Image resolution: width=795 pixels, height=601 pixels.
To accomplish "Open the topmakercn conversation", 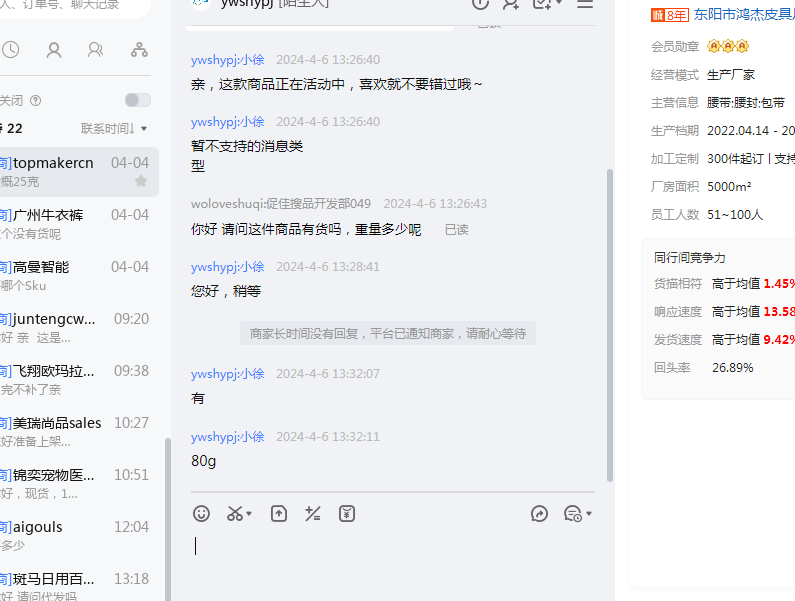I will click(x=79, y=172).
